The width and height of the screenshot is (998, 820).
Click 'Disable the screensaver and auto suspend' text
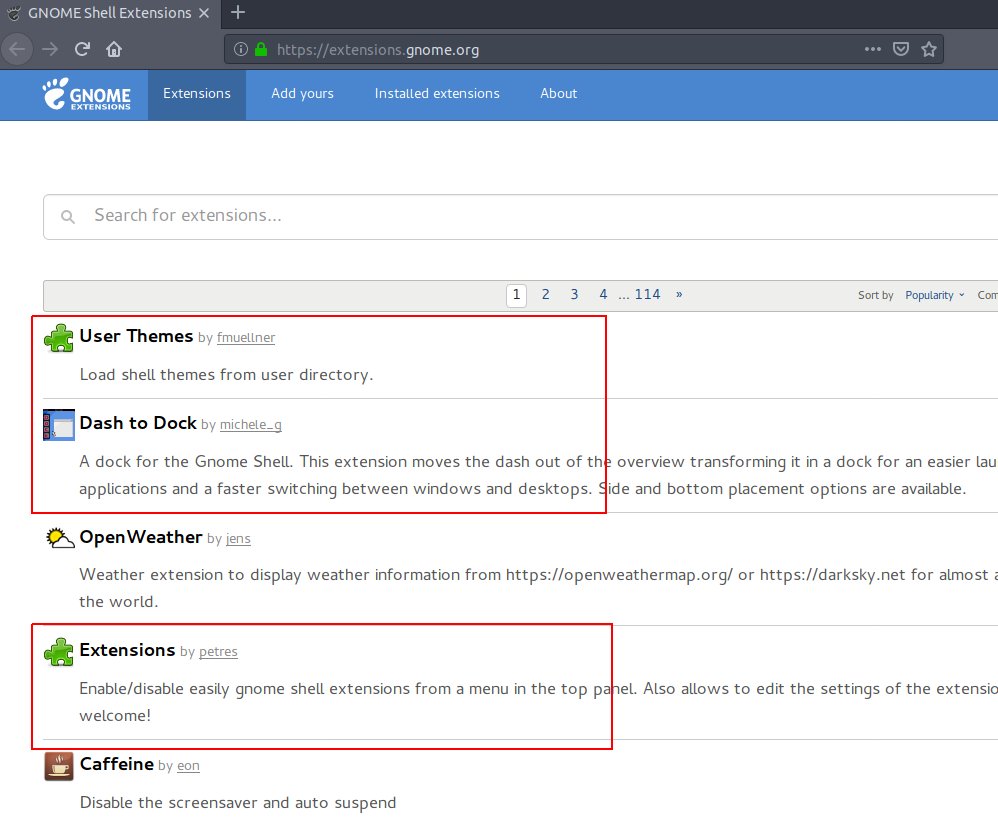click(238, 803)
